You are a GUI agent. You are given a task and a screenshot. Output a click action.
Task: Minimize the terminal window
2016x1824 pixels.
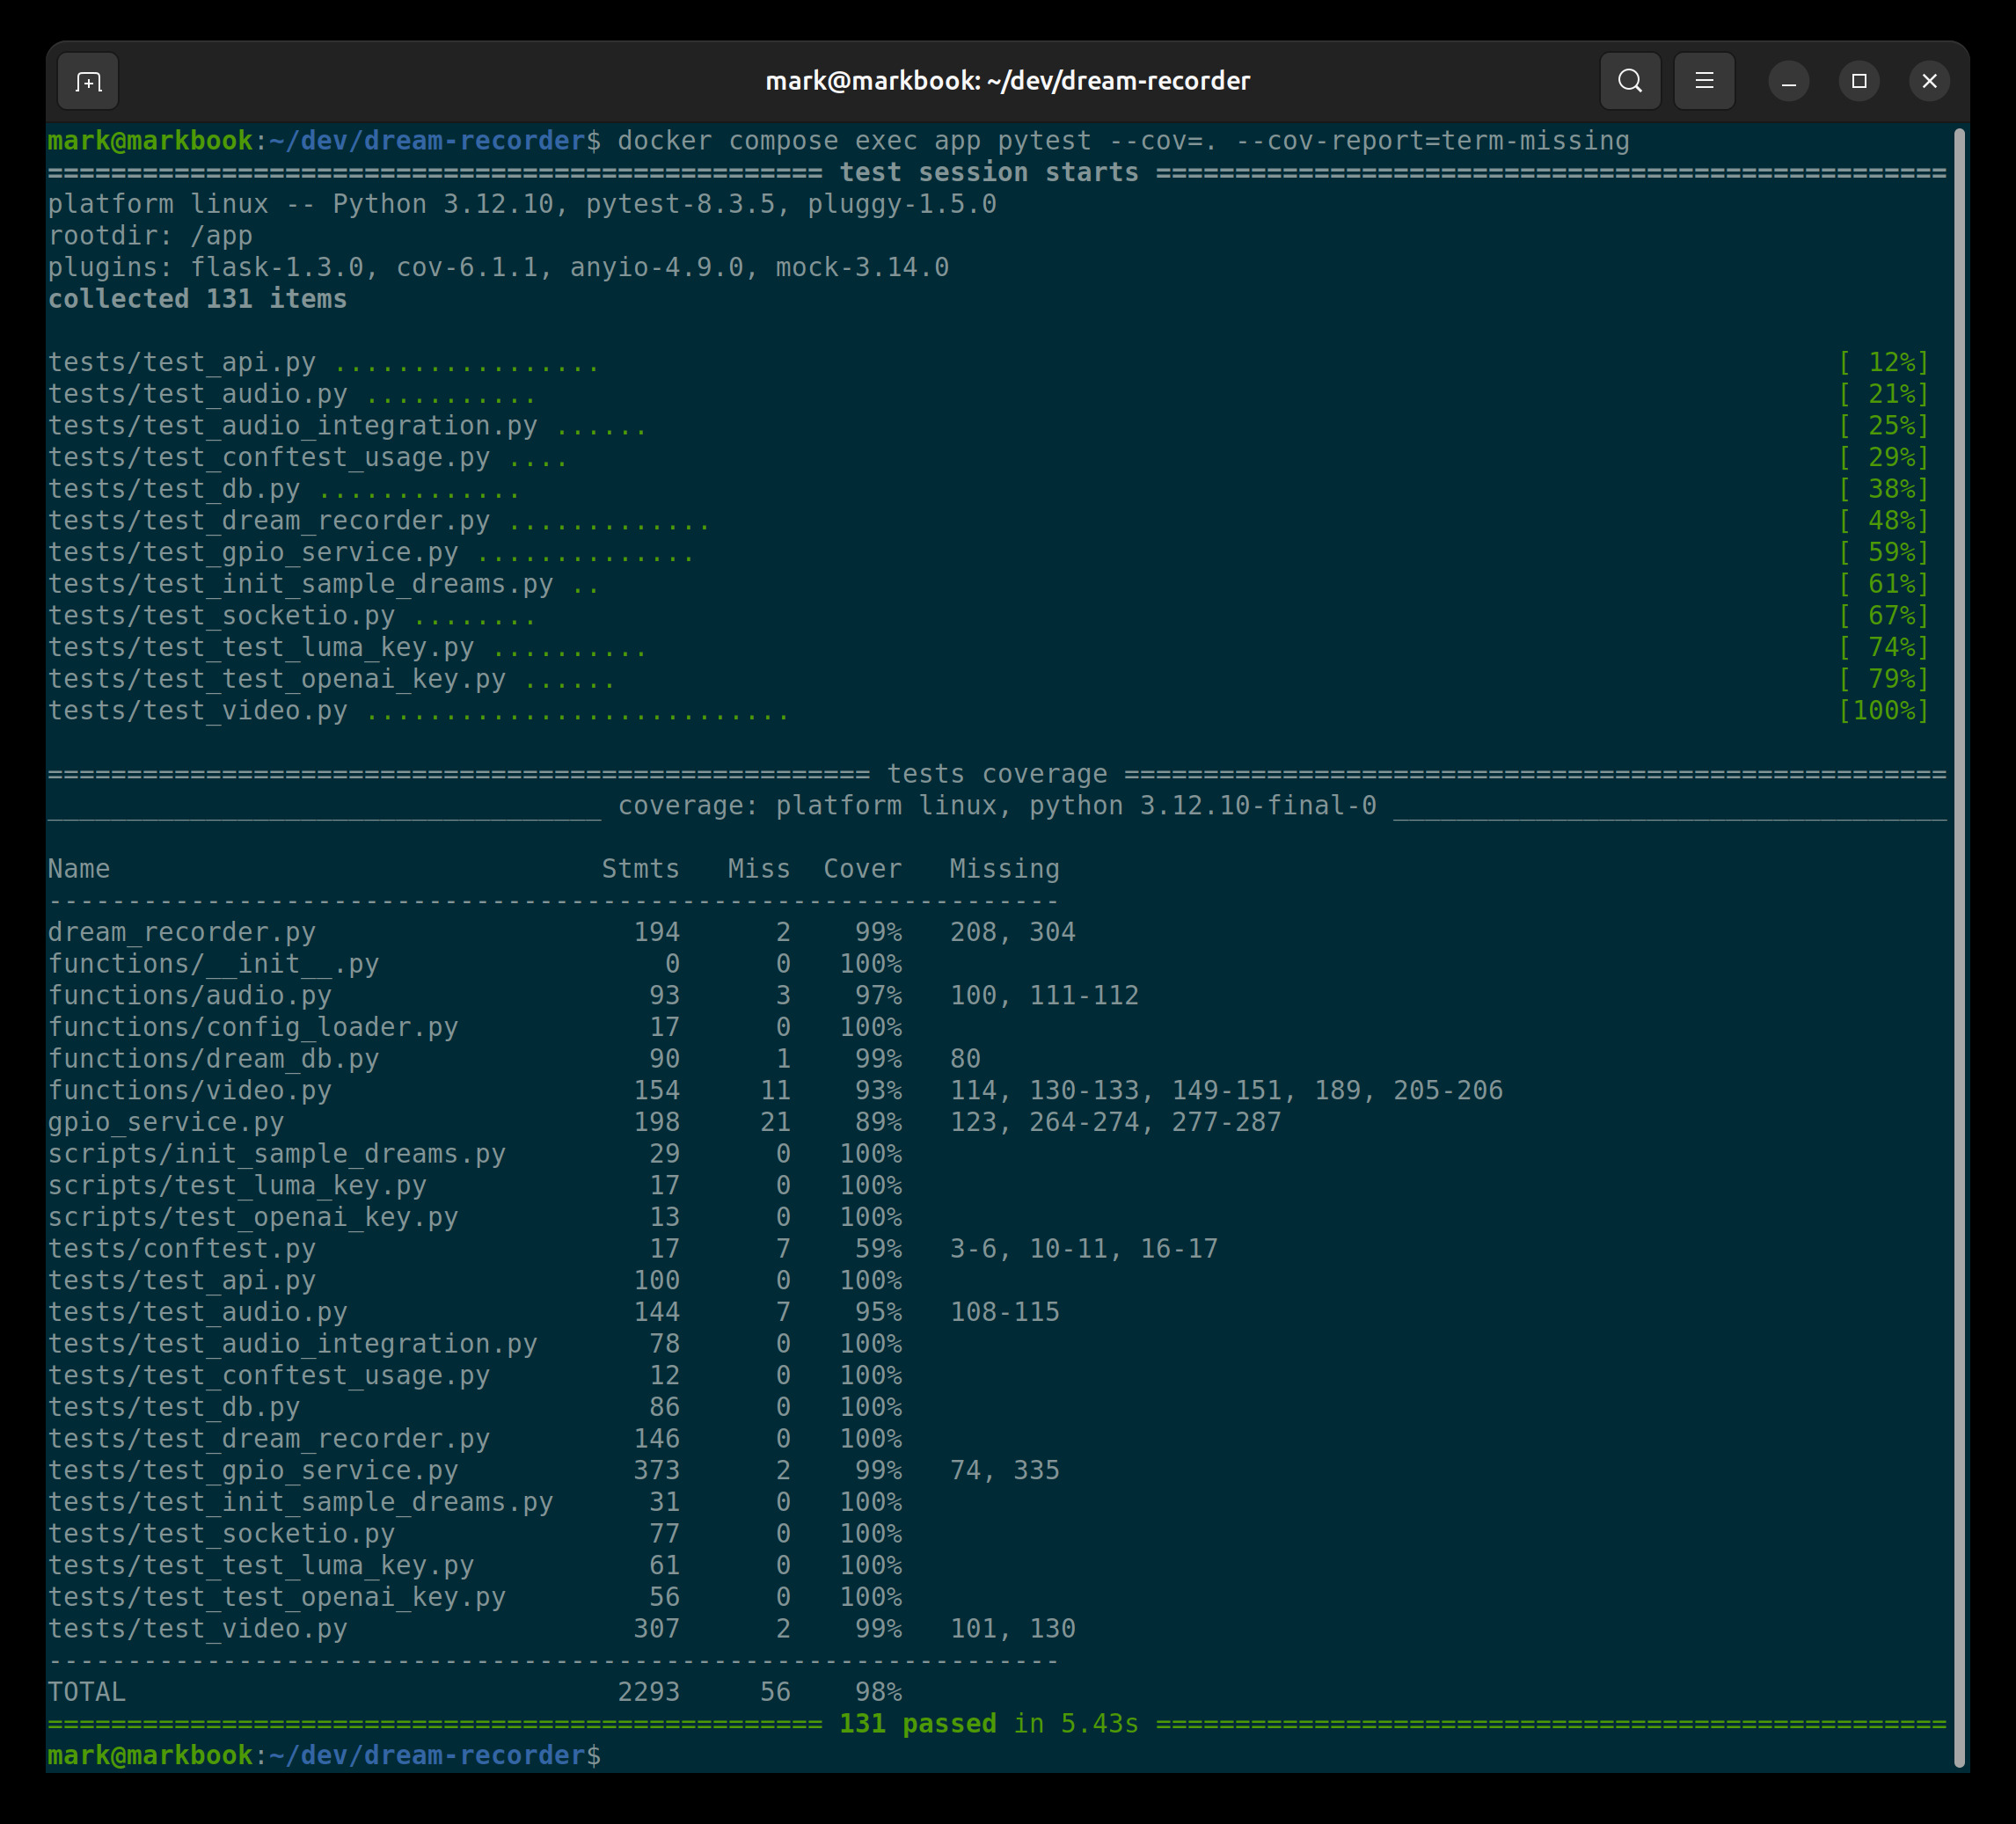1789,81
